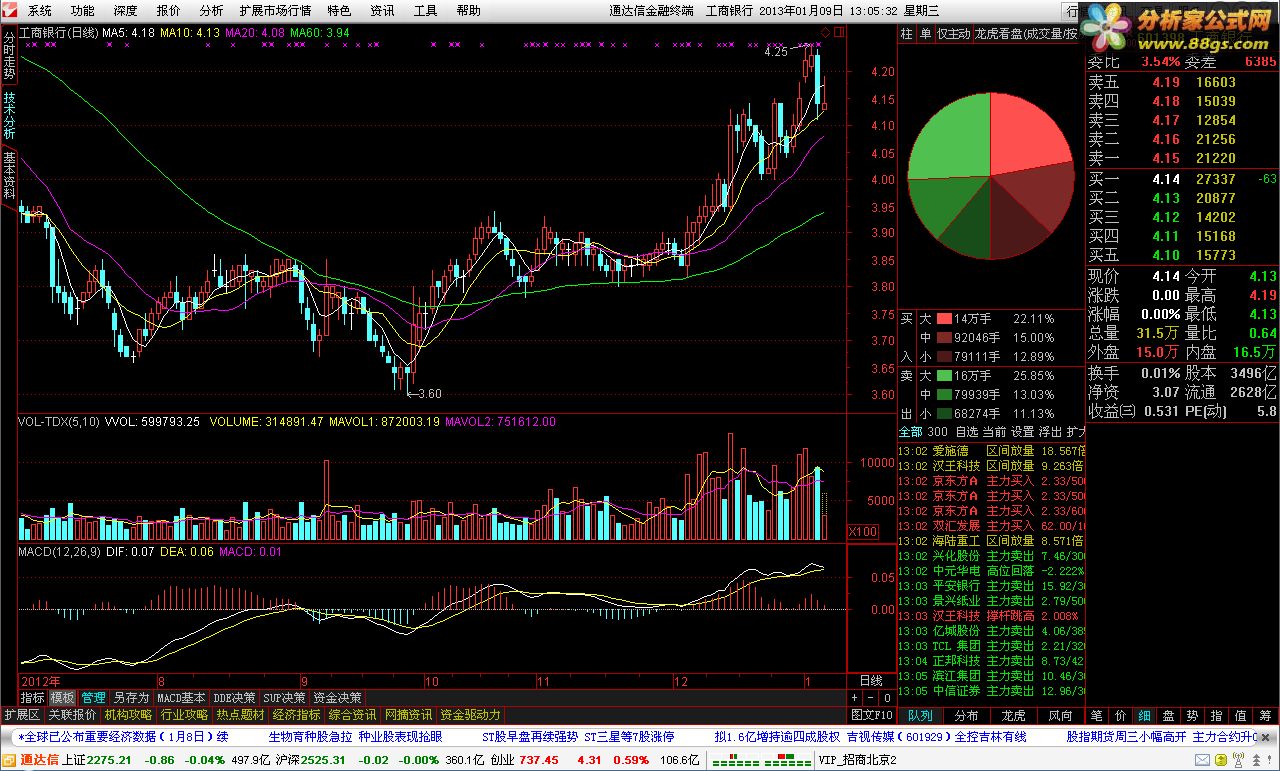Switch quote panel to 指 view

point(1217,715)
